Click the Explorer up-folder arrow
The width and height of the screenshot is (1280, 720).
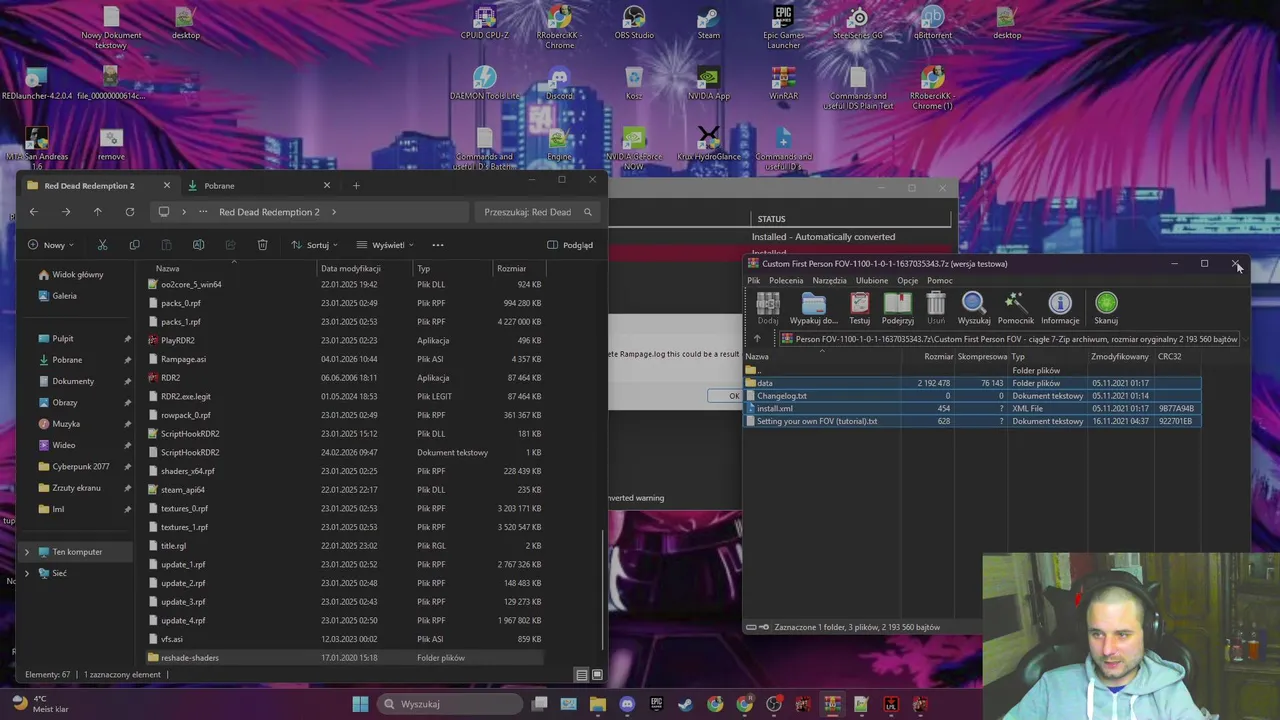[x=97, y=212]
